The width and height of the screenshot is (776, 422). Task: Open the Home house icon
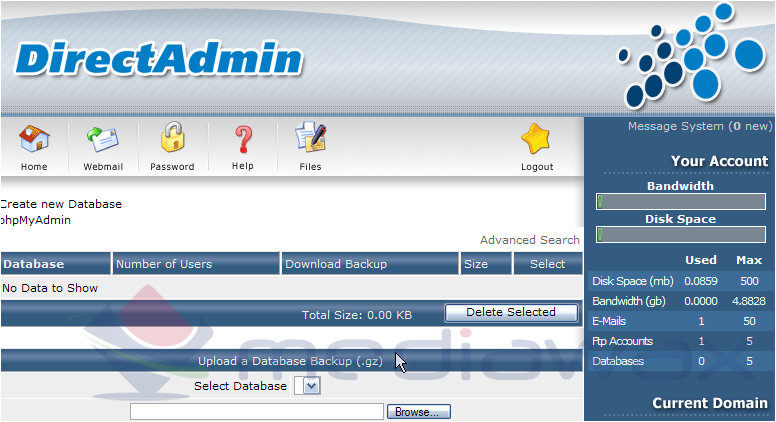pos(34,138)
